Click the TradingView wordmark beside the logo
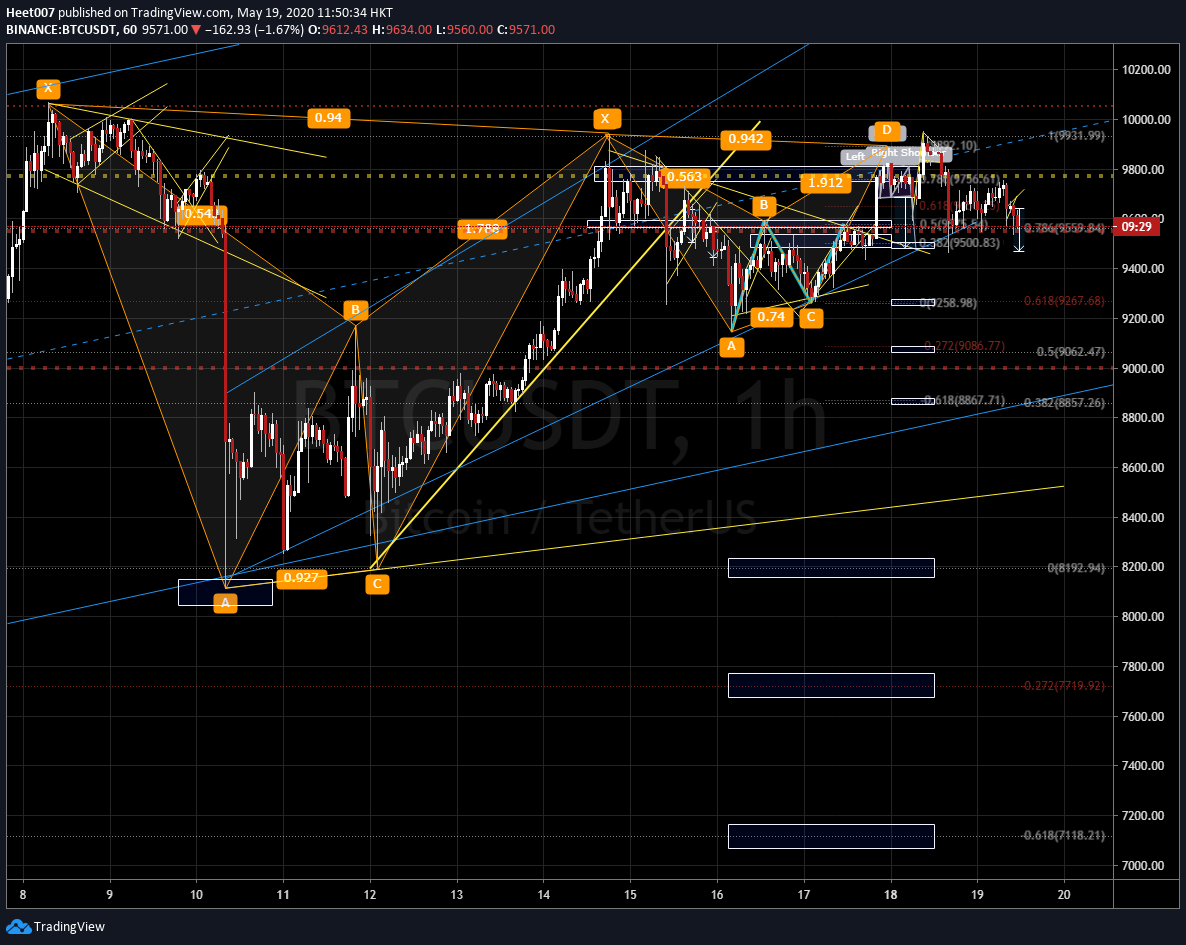Screen dimensions: 1186x945 (70, 927)
